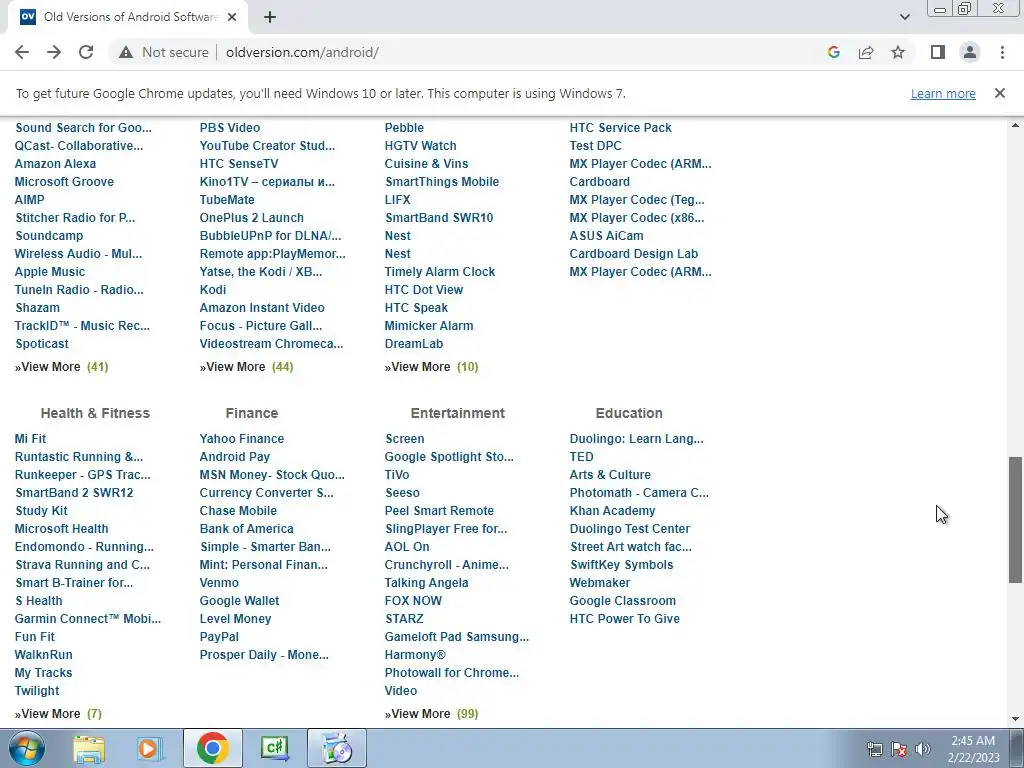Screen dimensions: 1024x768
Task: Open the TED link
Action: pos(581,456)
